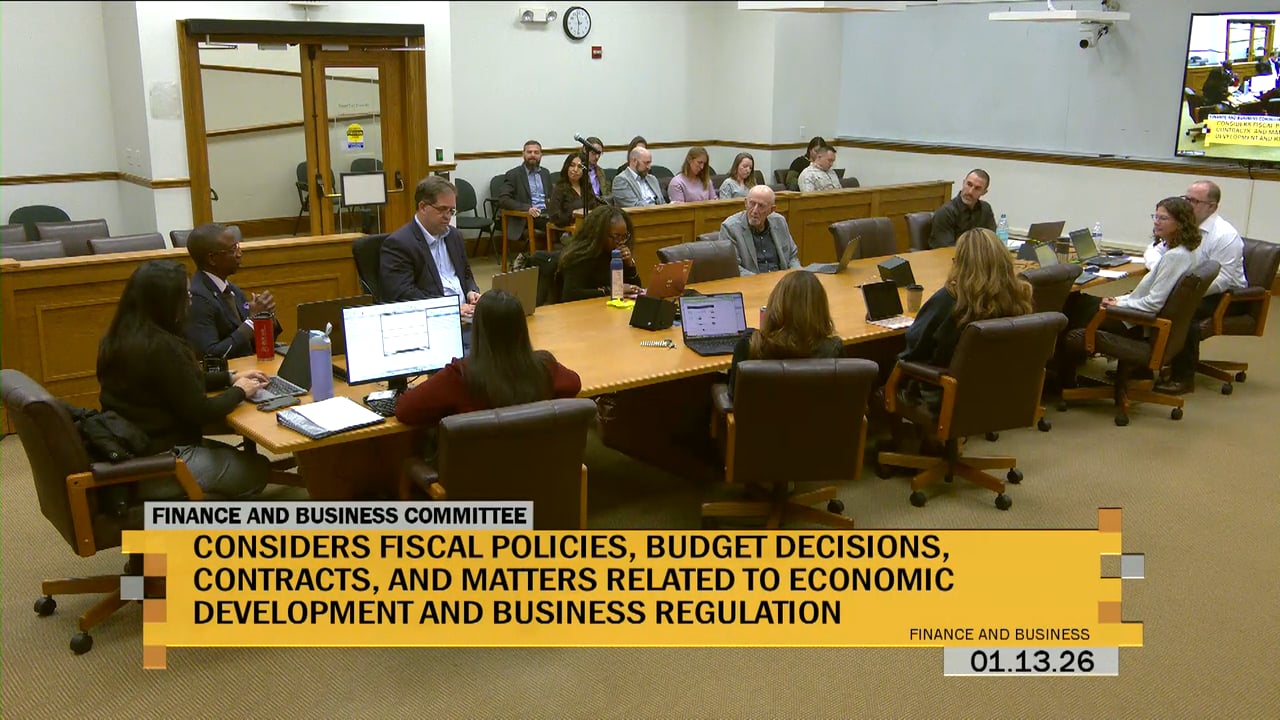The height and width of the screenshot is (720, 1280).
Task: Click the open laptop screen at table center
Action: click(x=713, y=317)
